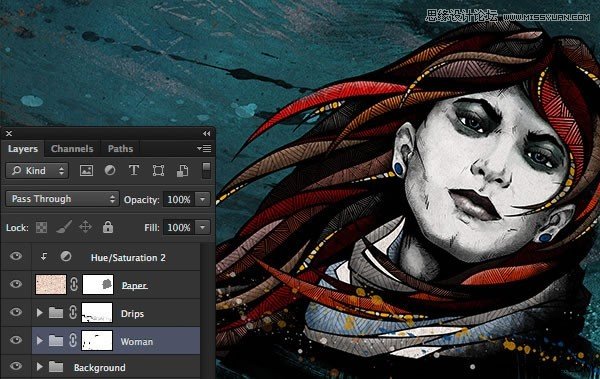Image resolution: width=600 pixels, height=379 pixels.
Task: Expand the Woman group
Action: click(39, 340)
